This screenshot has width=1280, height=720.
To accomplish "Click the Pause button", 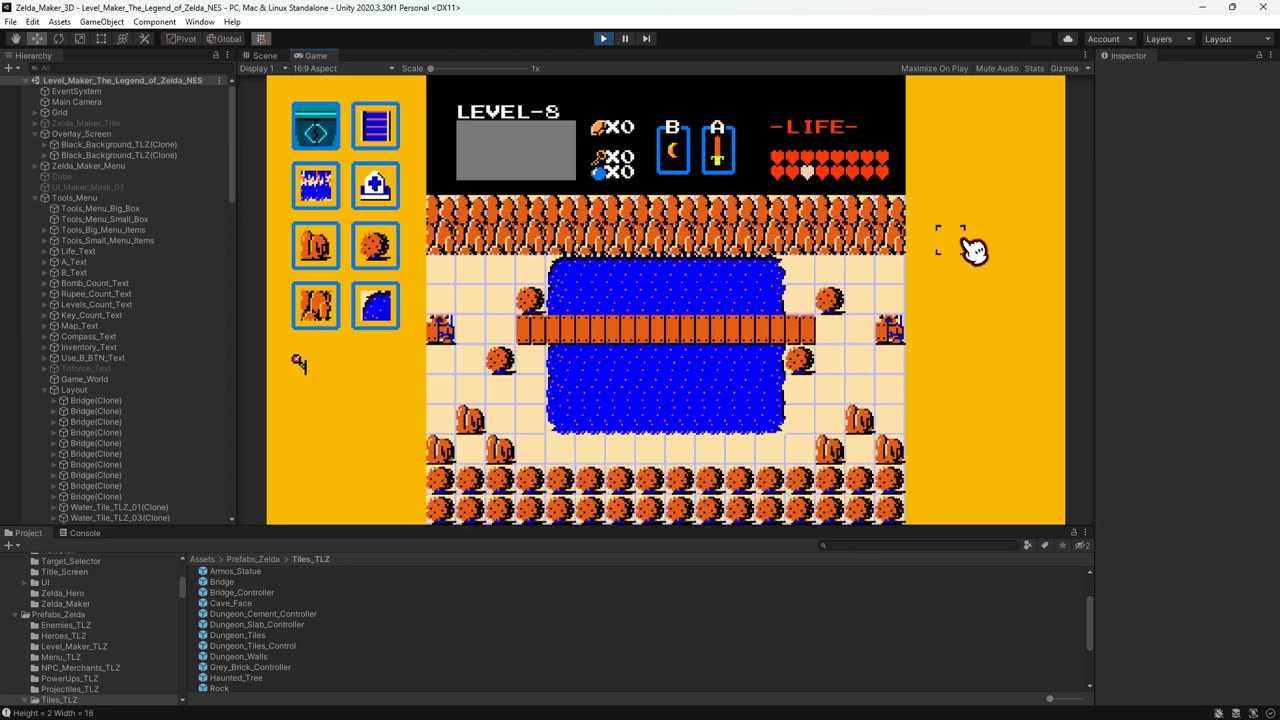I will tap(625, 39).
